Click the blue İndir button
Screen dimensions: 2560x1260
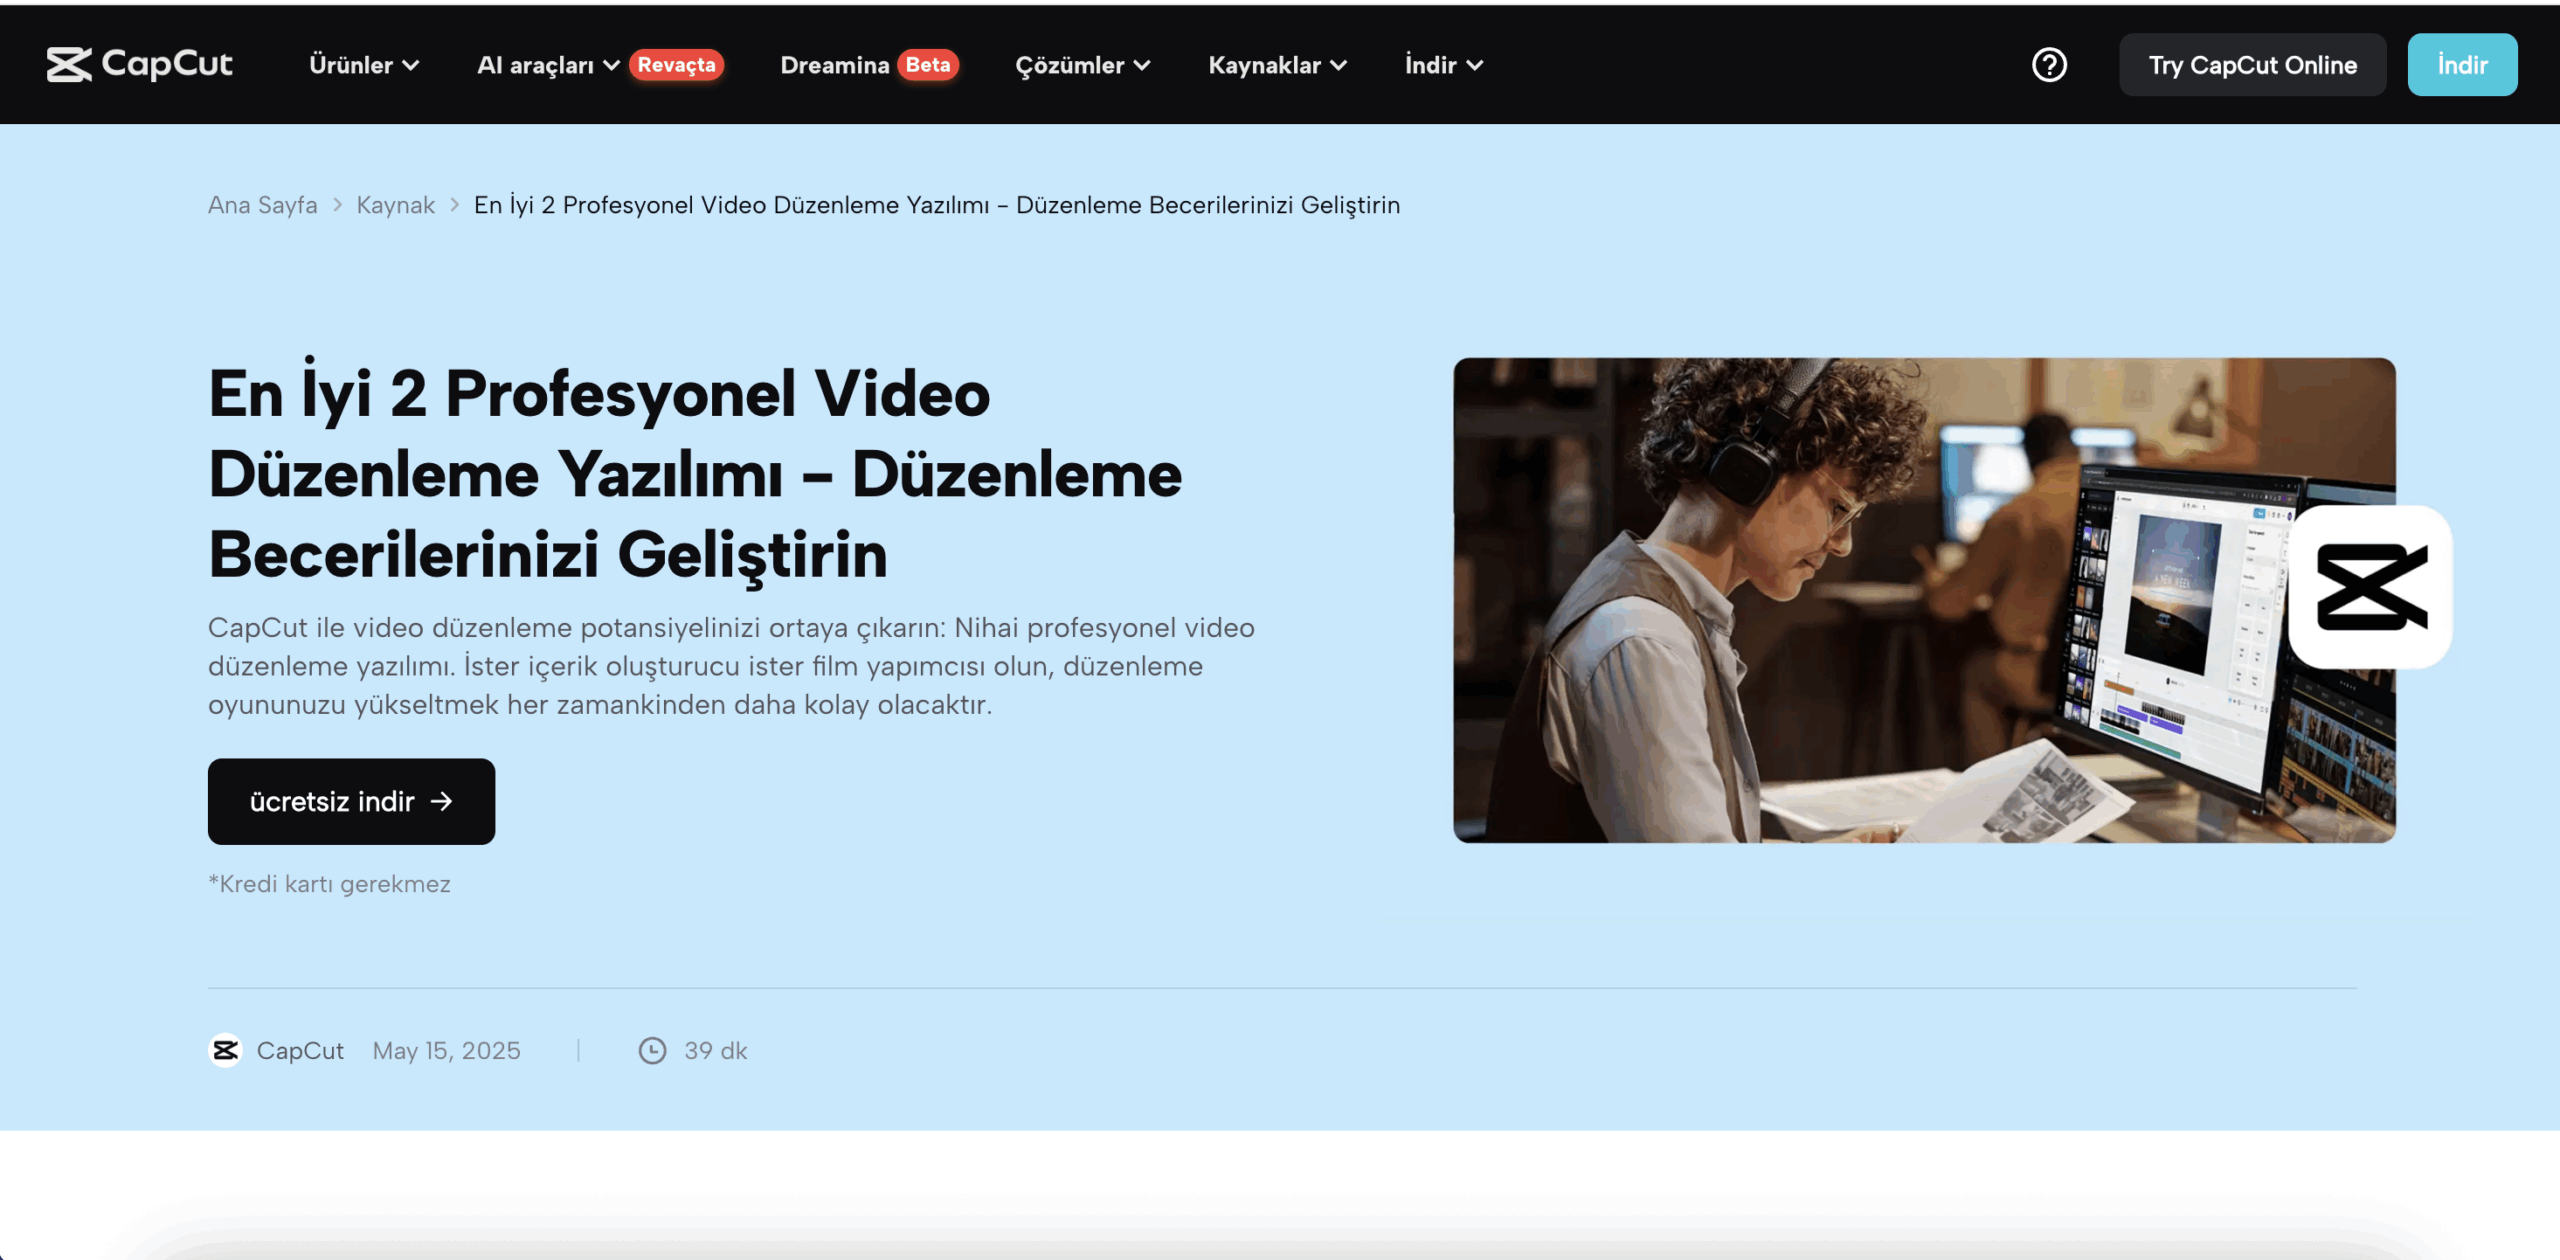click(x=2462, y=65)
